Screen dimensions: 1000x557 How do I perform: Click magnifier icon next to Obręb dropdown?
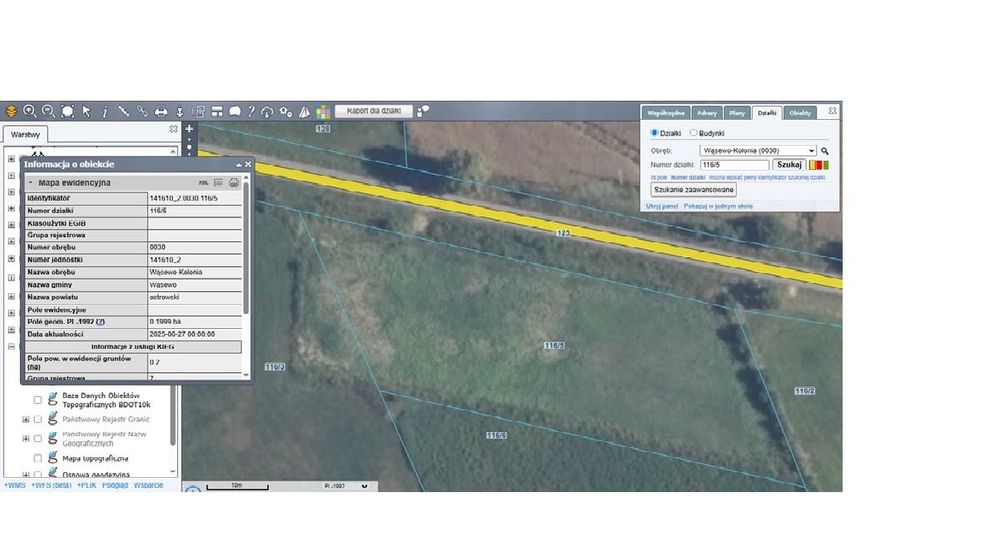pyautogui.click(x=825, y=151)
